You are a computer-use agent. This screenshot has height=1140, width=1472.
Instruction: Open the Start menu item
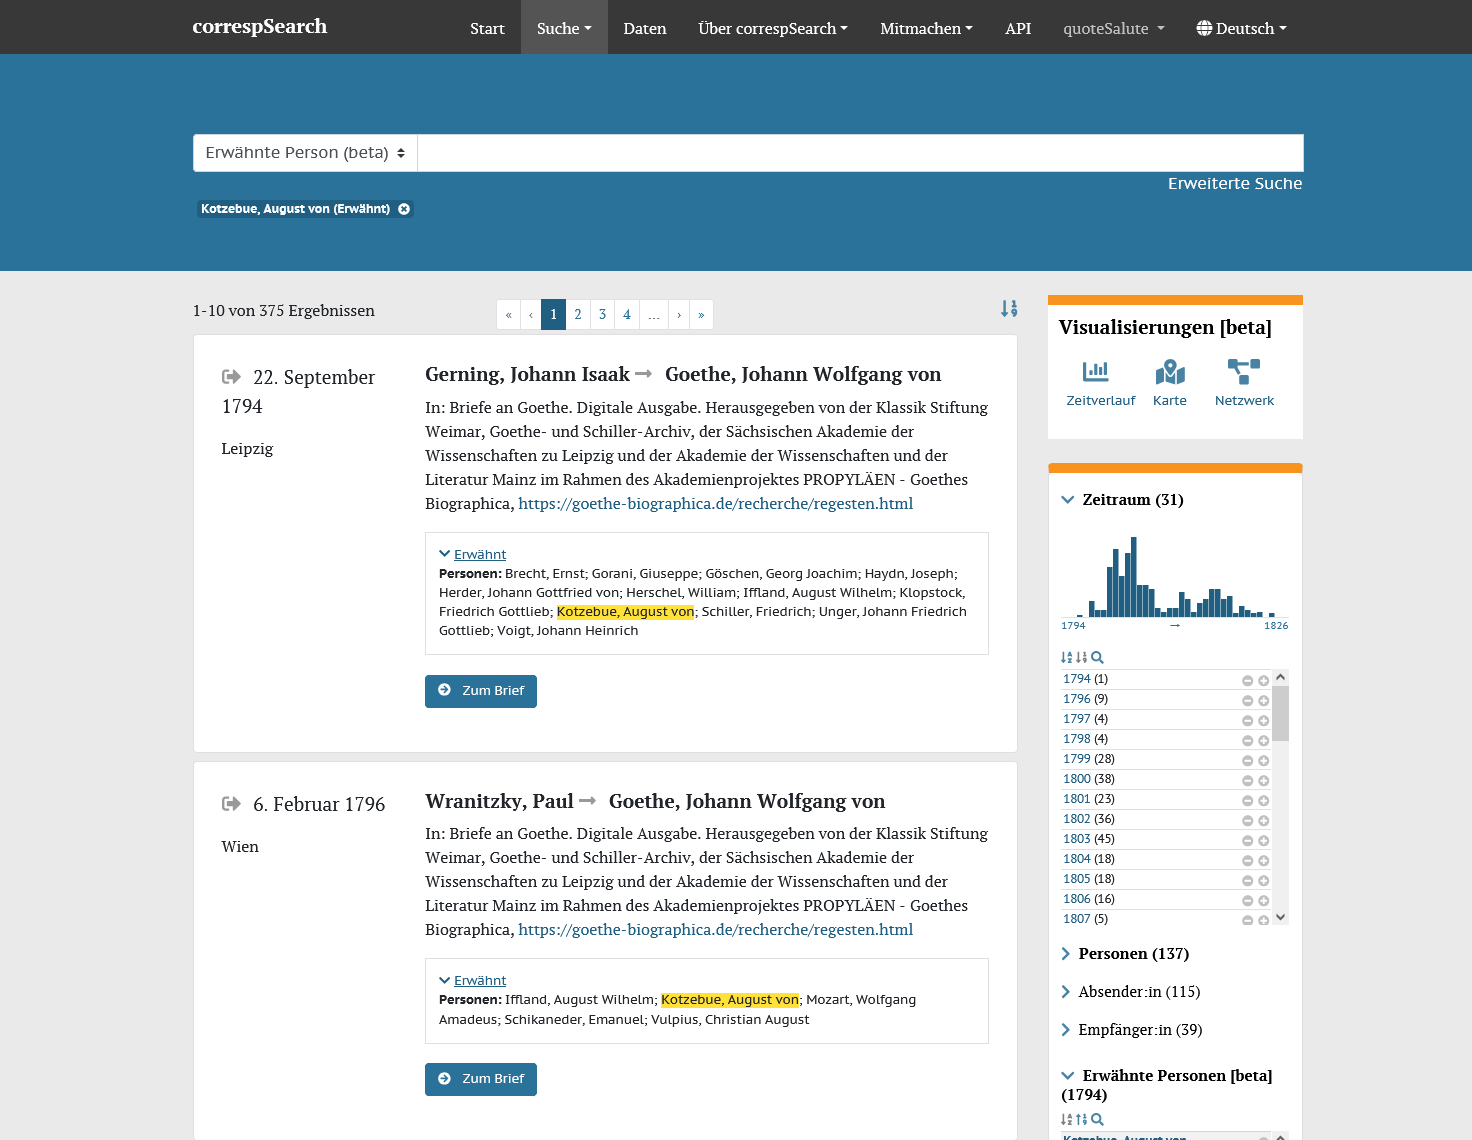click(487, 28)
